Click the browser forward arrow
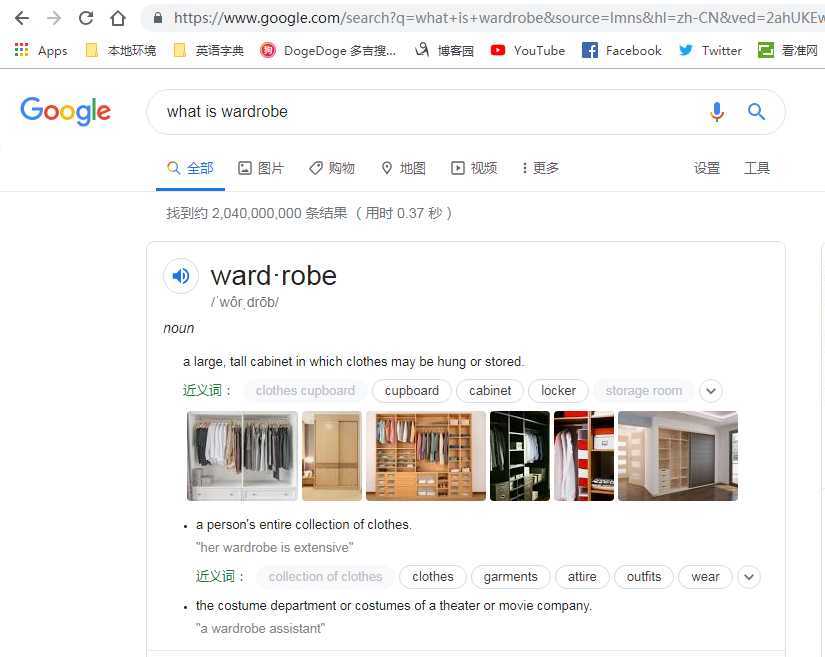This screenshot has width=825, height=657. click(x=54, y=18)
